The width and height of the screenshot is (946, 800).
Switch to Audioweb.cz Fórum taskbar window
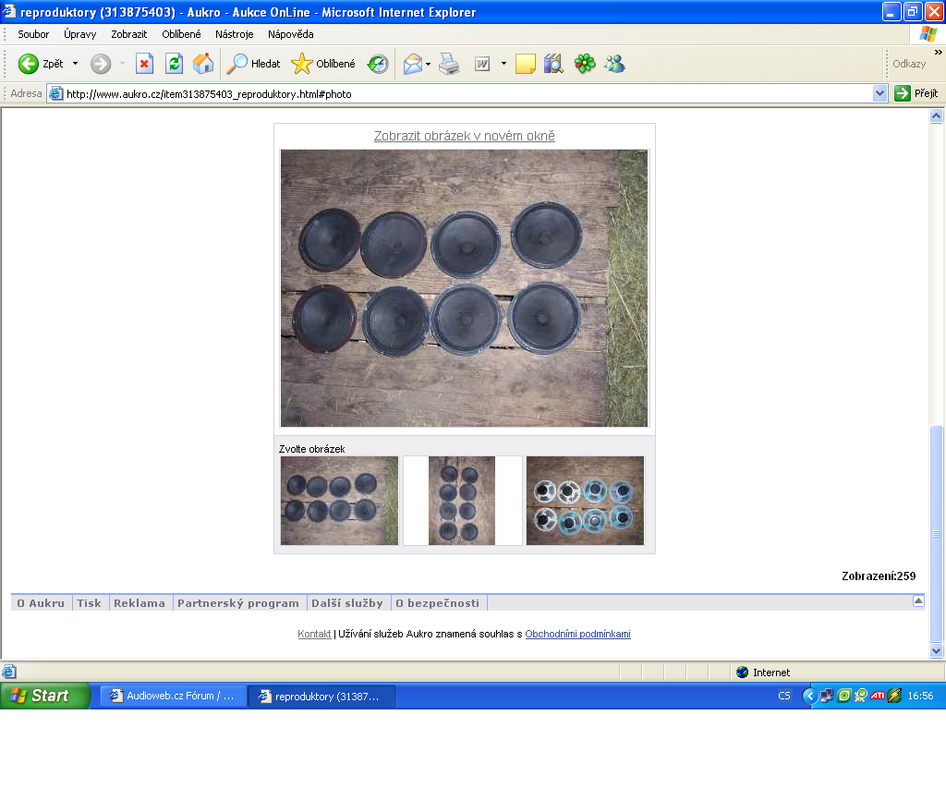173,696
